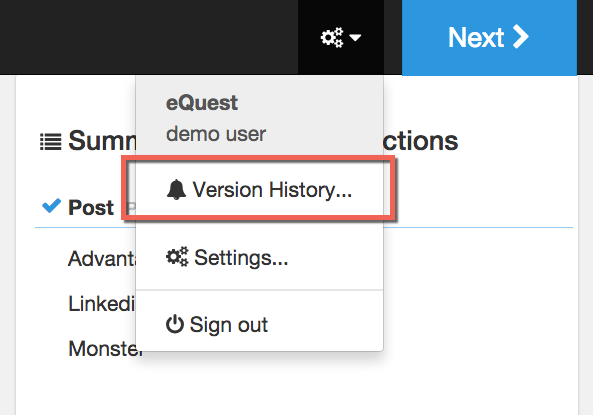Open Version History menu entry

pyautogui.click(x=259, y=190)
